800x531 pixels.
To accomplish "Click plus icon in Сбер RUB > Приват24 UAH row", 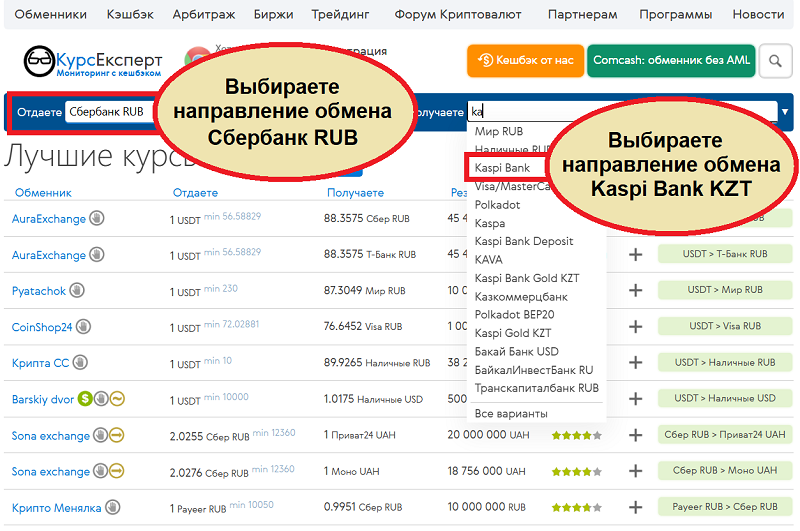I will tap(635, 435).
